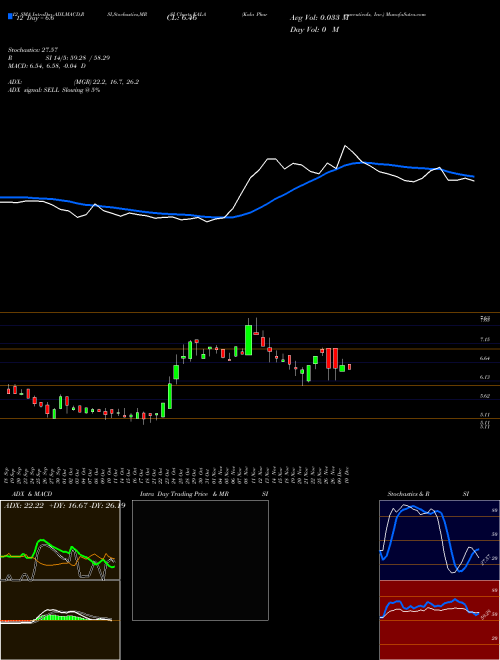Click the 'MACD: 6.54, 6.58, -0.04' line
Screen dimensions: 500x660
point(47,66)
